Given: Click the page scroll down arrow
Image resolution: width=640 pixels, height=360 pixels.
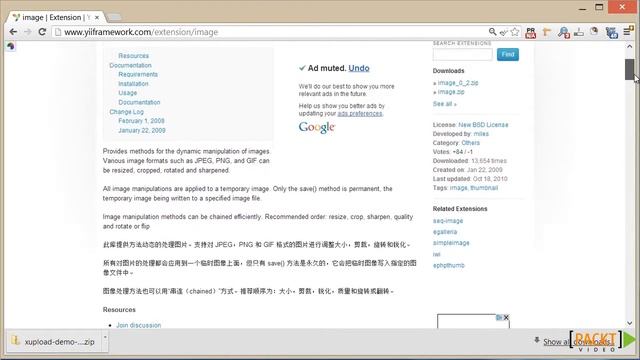Looking at the screenshot, I should coord(629,323).
